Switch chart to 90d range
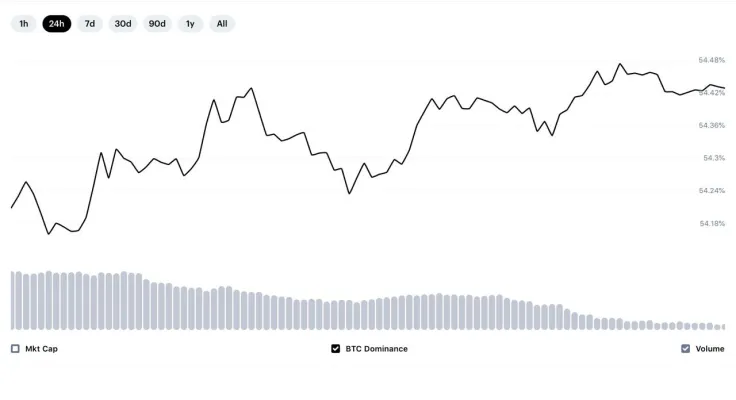The width and height of the screenshot is (736, 400). coord(157,23)
